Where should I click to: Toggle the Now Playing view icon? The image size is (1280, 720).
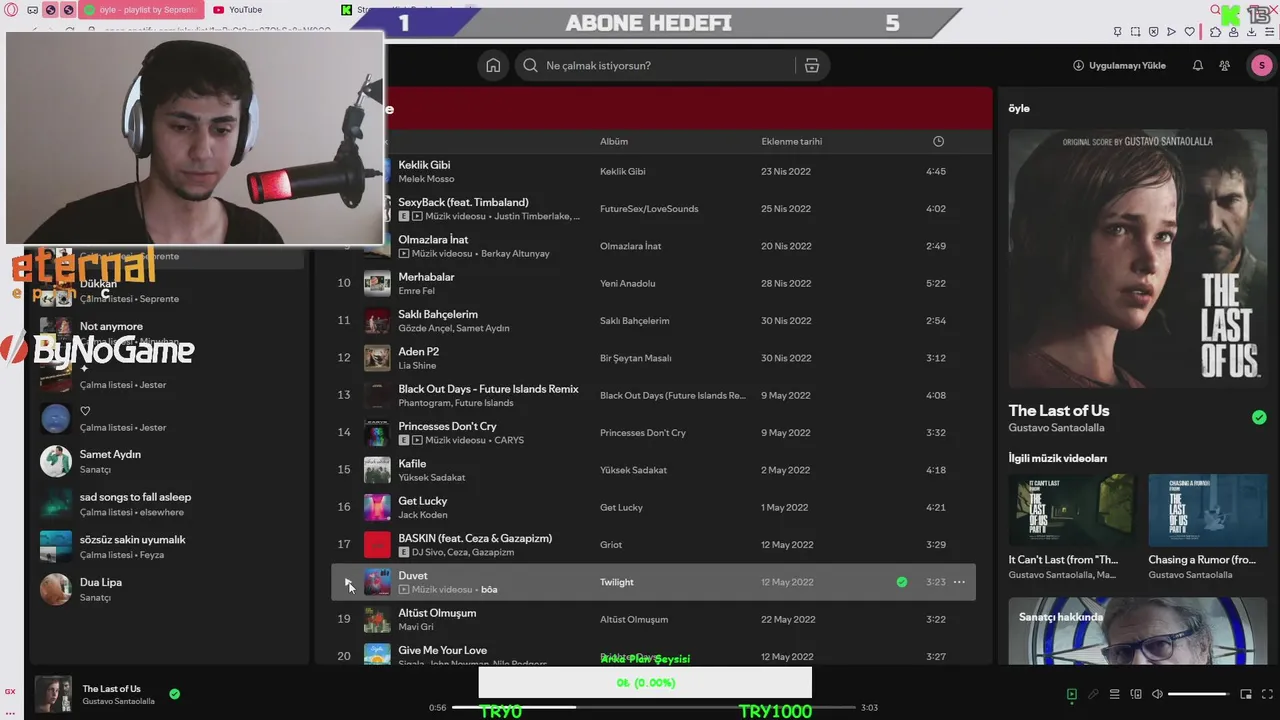1071,694
